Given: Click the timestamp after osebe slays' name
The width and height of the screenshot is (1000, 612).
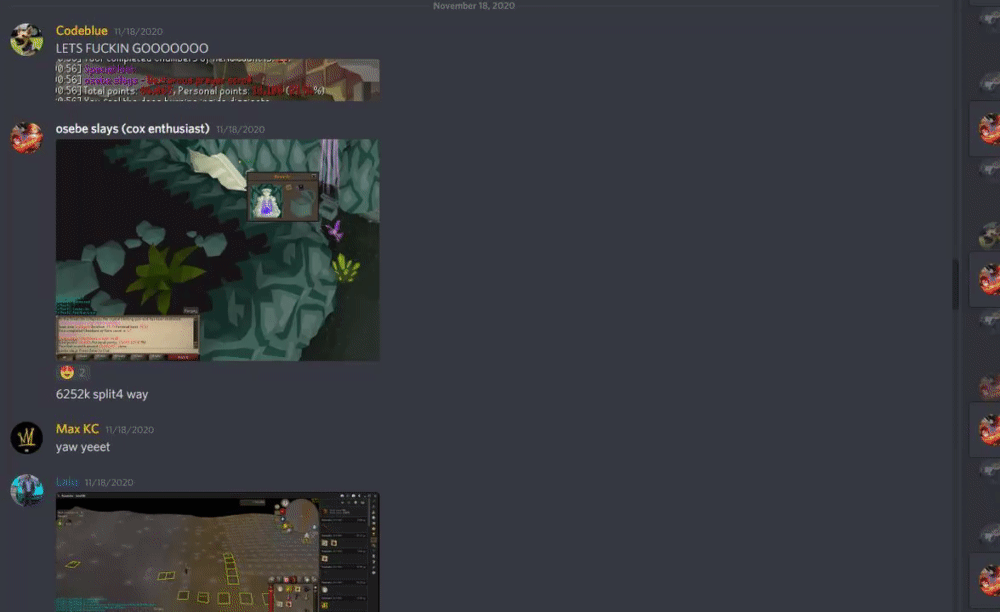Looking at the screenshot, I should point(240,130).
